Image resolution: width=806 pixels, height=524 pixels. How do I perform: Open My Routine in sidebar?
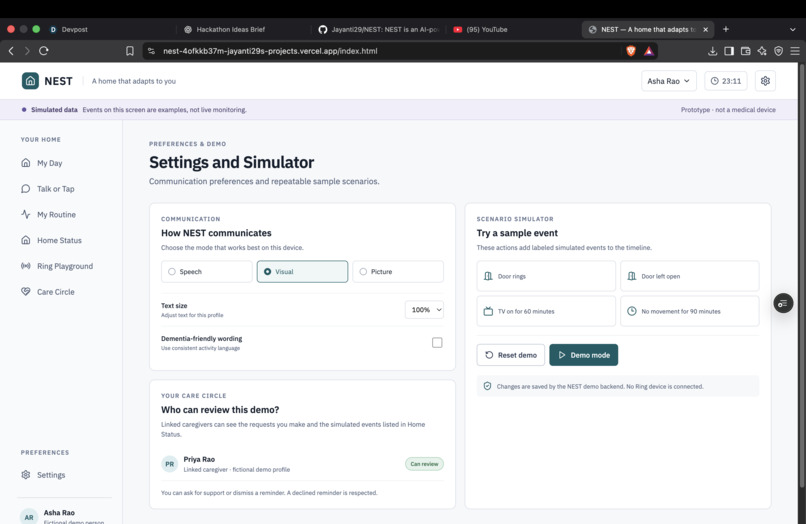(56, 214)
